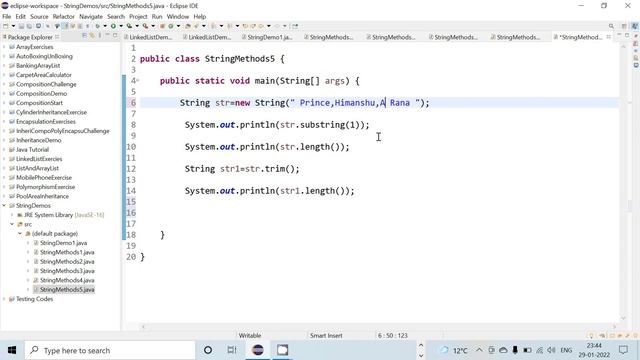The height and width of the screenshot is (360, 640).
Task: Maximize the Package Explorer view
Action: tap(115, 35)
